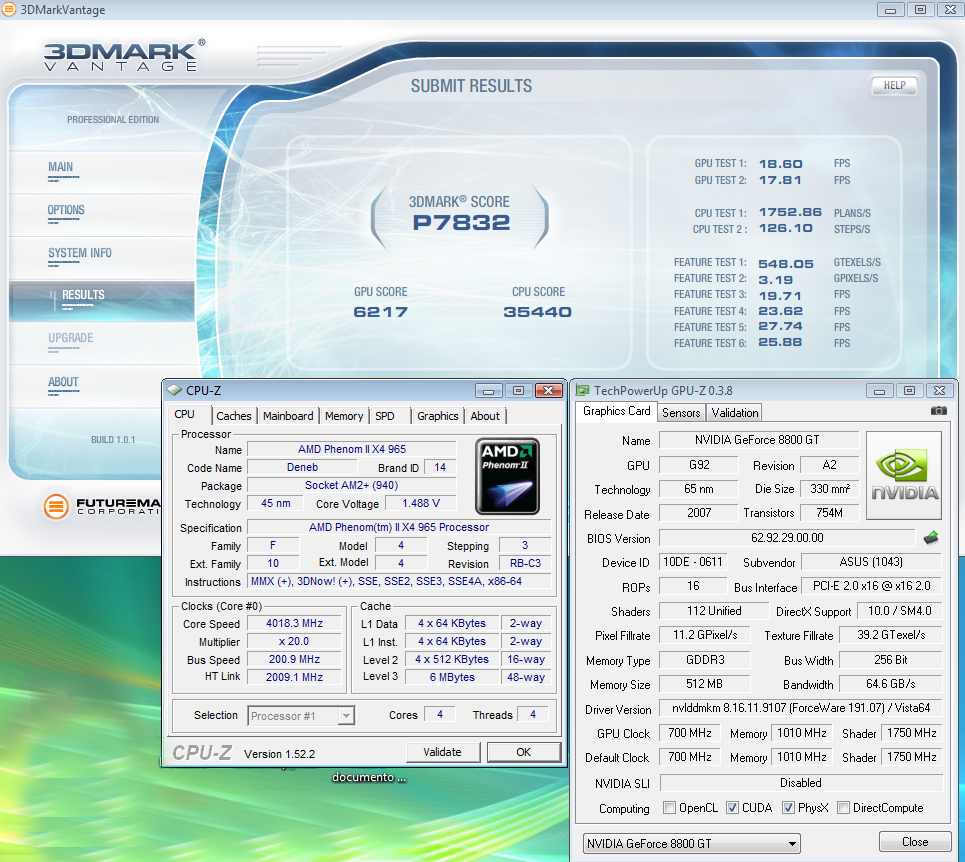The height and width of the screenshot is (862, 965).
Task: Maximize the 3DMark Vantage window
Action: [920, 10]
